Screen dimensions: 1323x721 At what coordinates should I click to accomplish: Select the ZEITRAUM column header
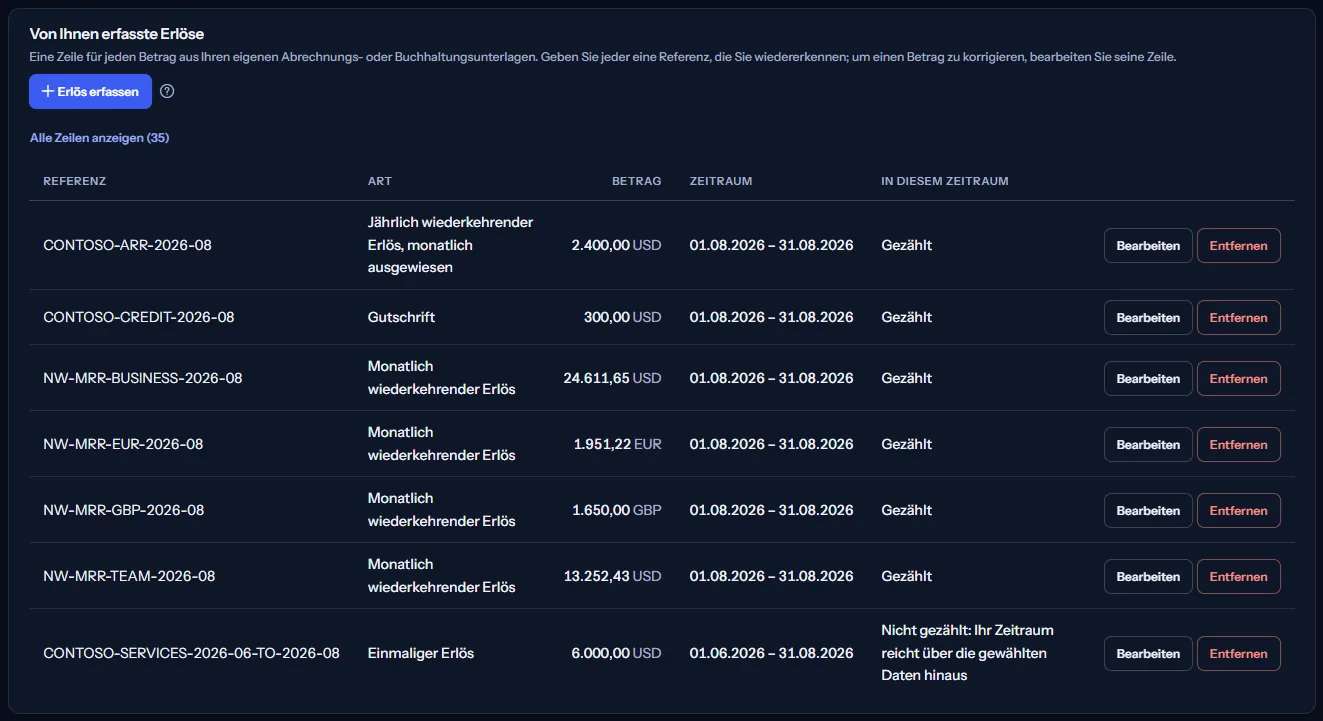[721, 181]
